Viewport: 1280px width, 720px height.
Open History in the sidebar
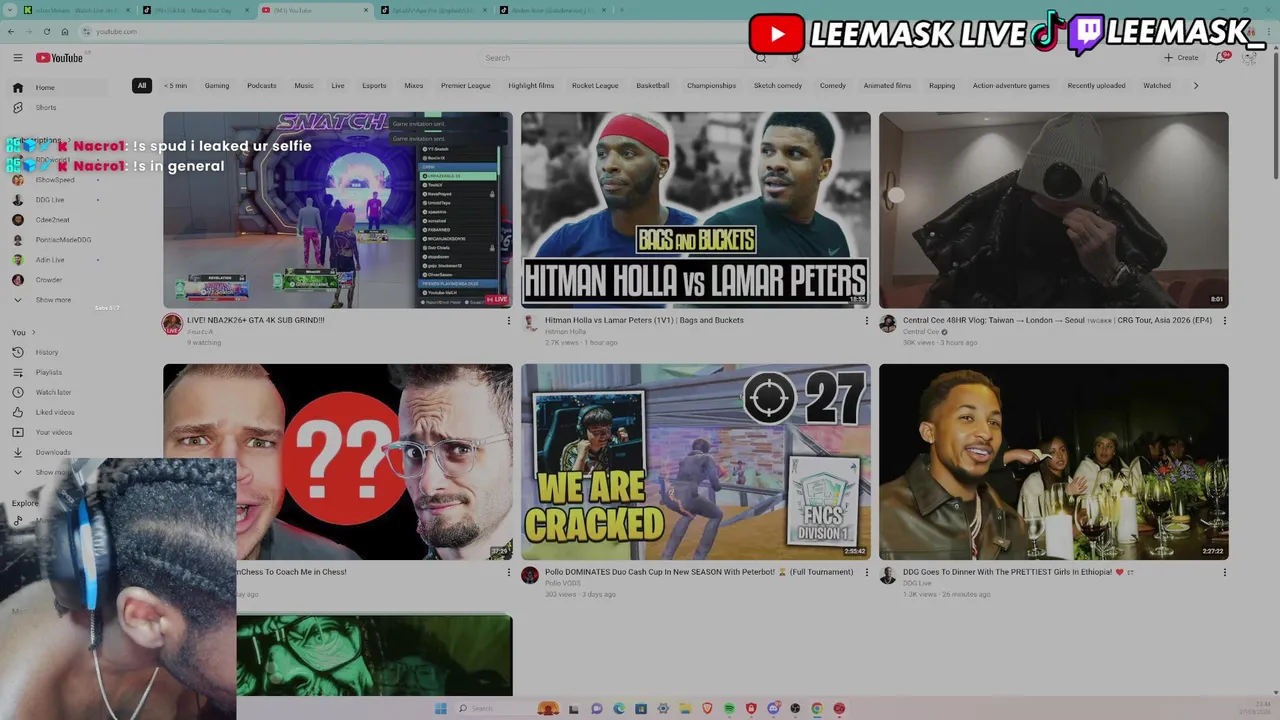[58, 352]
